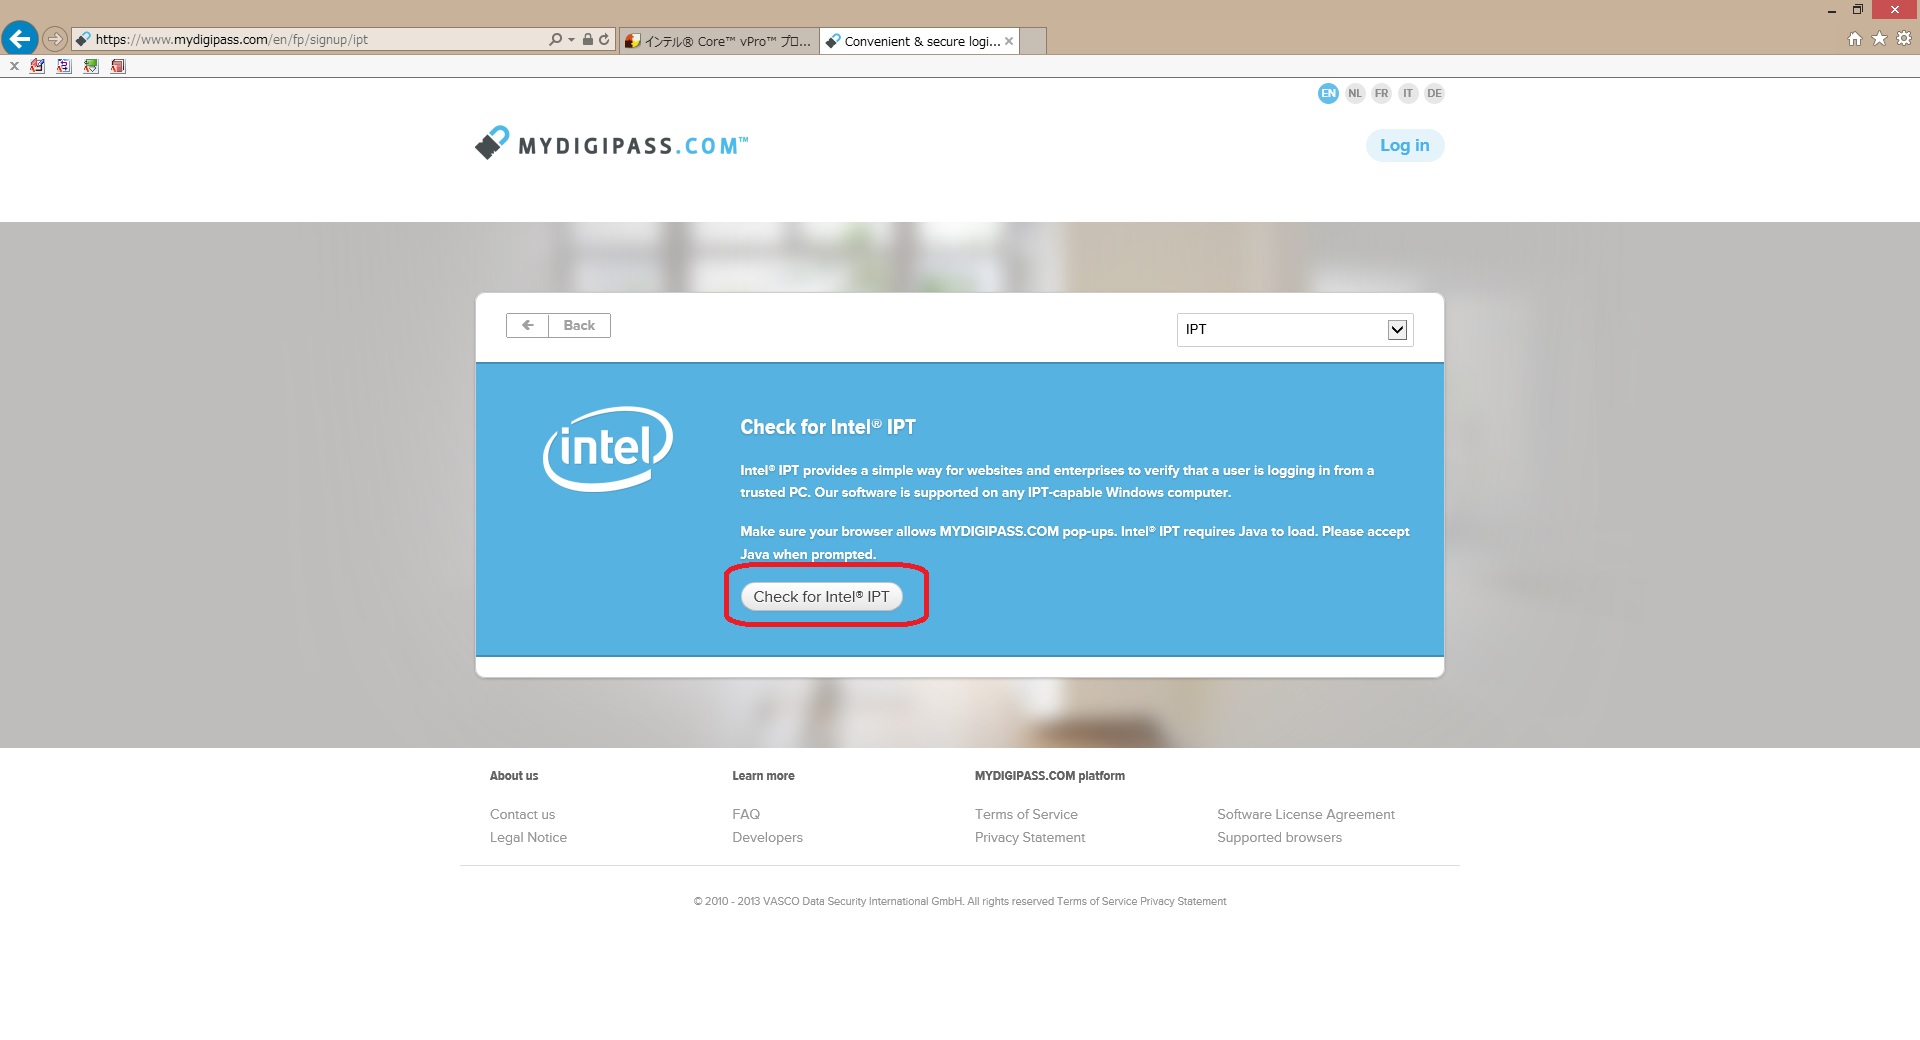Viewport: 1920px width, 1040px height.
Task: Click the 'About us' footer heading
Action: coord(514,776)
